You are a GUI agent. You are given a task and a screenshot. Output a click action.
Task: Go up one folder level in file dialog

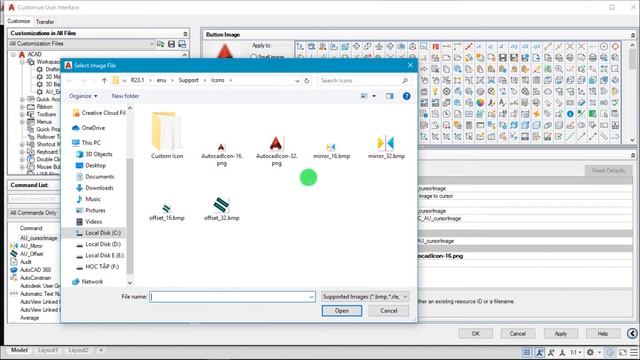point(104,80)
